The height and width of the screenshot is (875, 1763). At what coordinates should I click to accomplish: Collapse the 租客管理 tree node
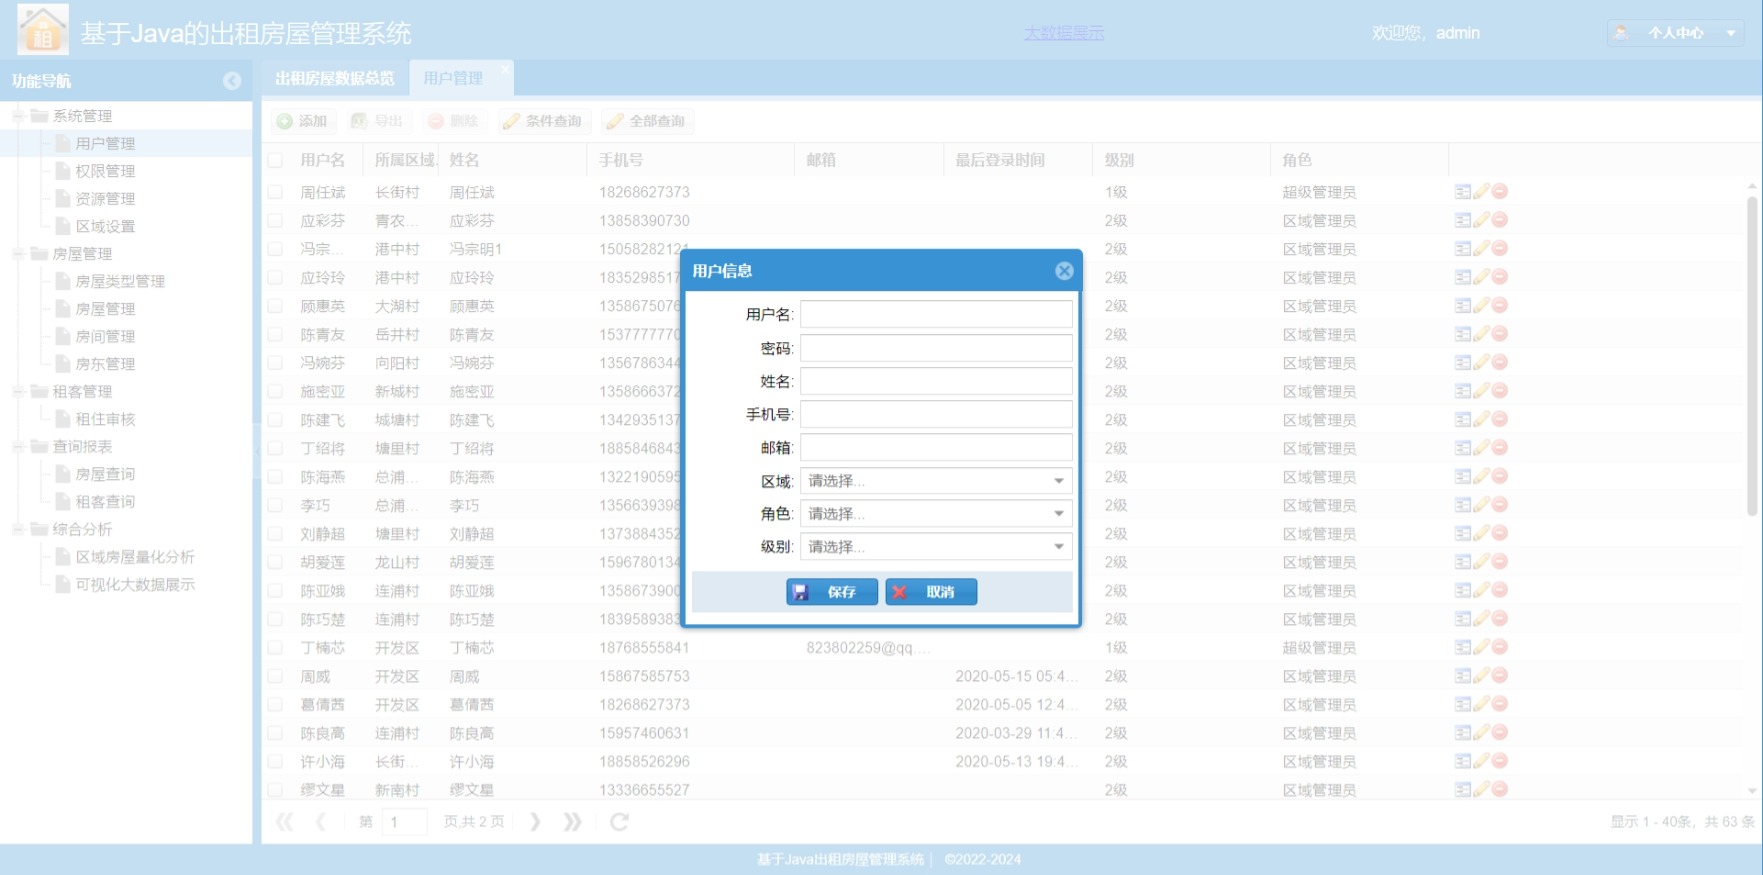click(18, 392)
